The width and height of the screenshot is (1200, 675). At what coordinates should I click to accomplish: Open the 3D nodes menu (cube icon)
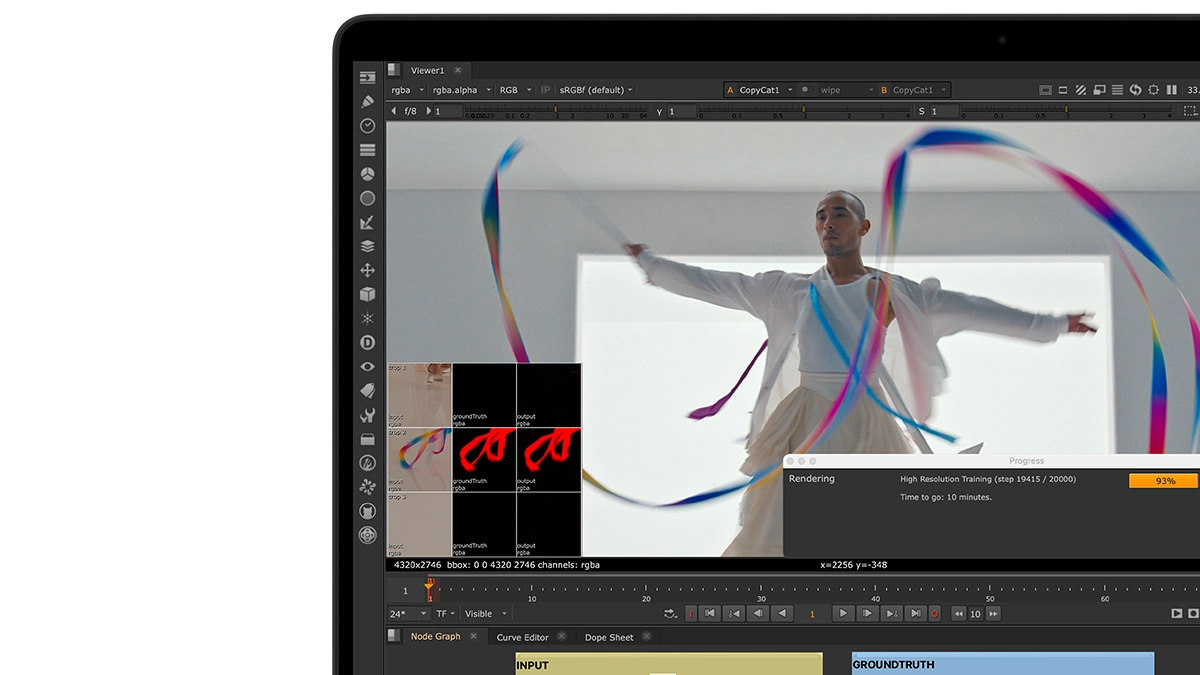(x=367, y=294)
